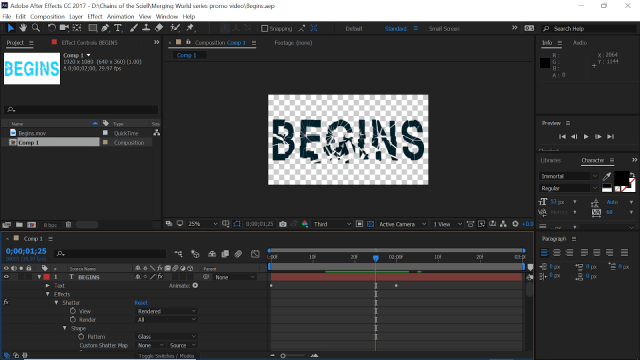The height and width of the screenshot is (360, 640).
Task: Switch to the Audio panel tab
Action: (580, 43)
